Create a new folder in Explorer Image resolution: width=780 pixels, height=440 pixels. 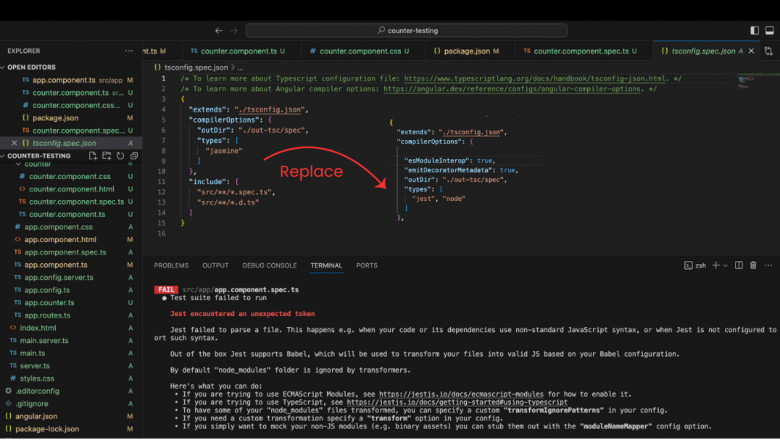click(106, 156)
